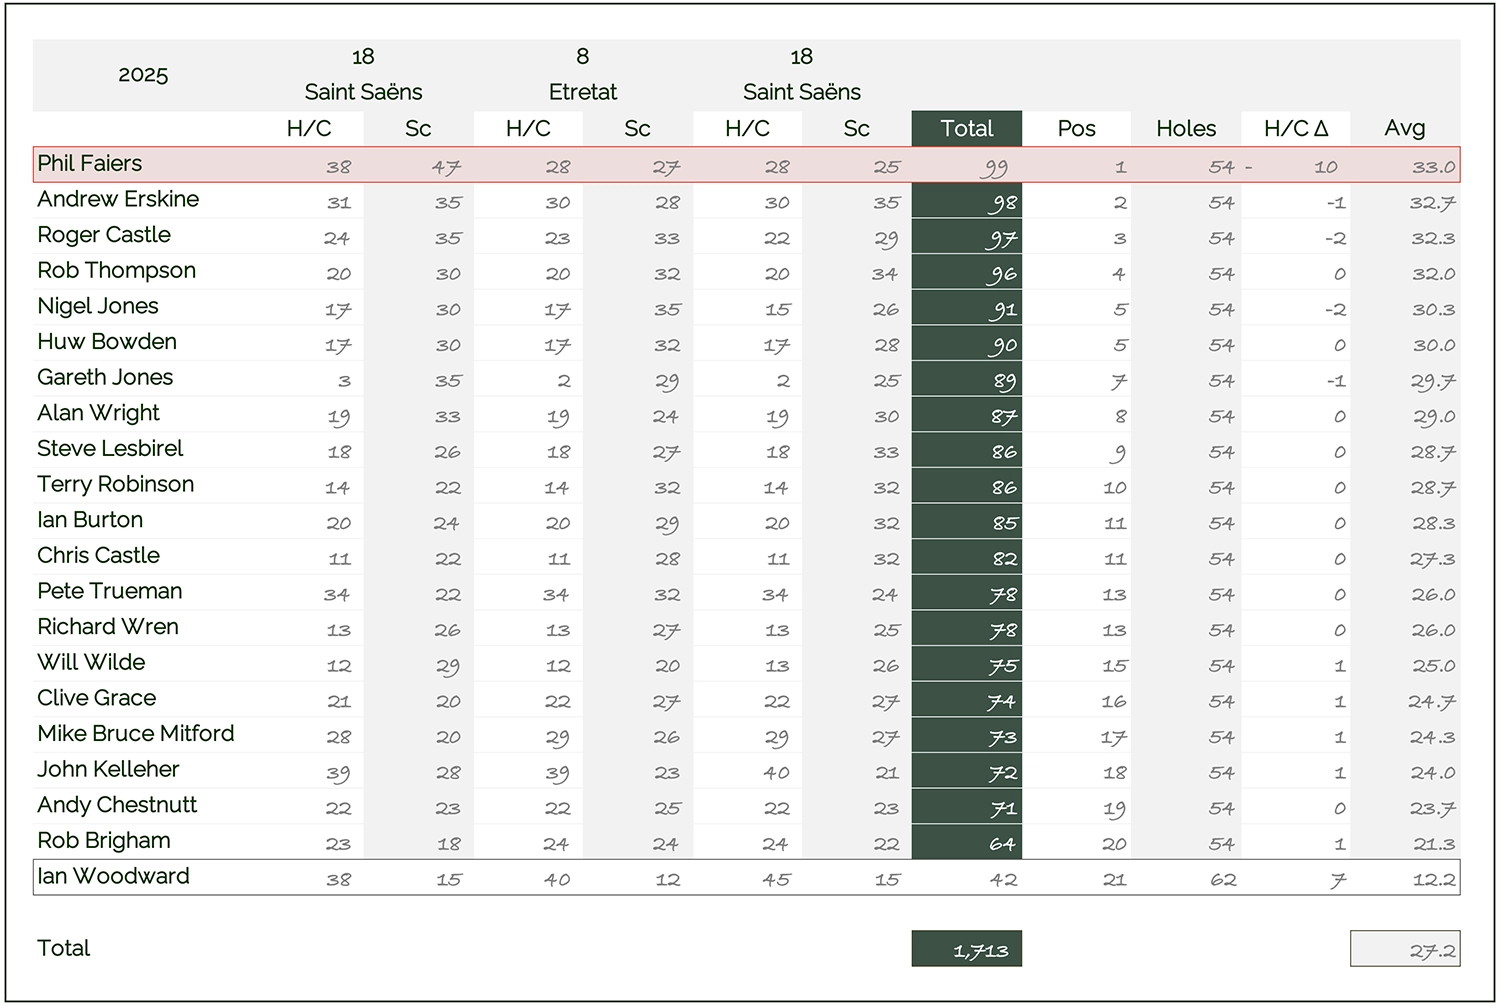Select the name Ian Woodward
This screenshot has width=1500, height=1006.
tap(113, 876)
